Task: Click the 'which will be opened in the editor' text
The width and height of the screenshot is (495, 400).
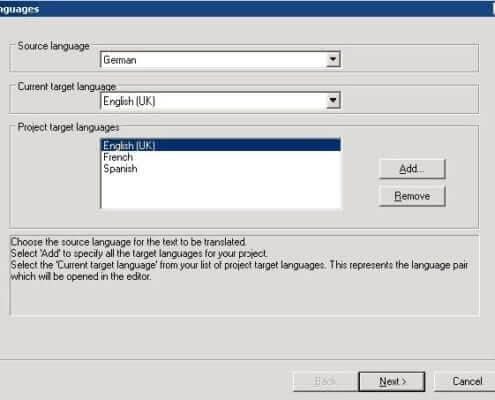Action: [x=81, y=276]
